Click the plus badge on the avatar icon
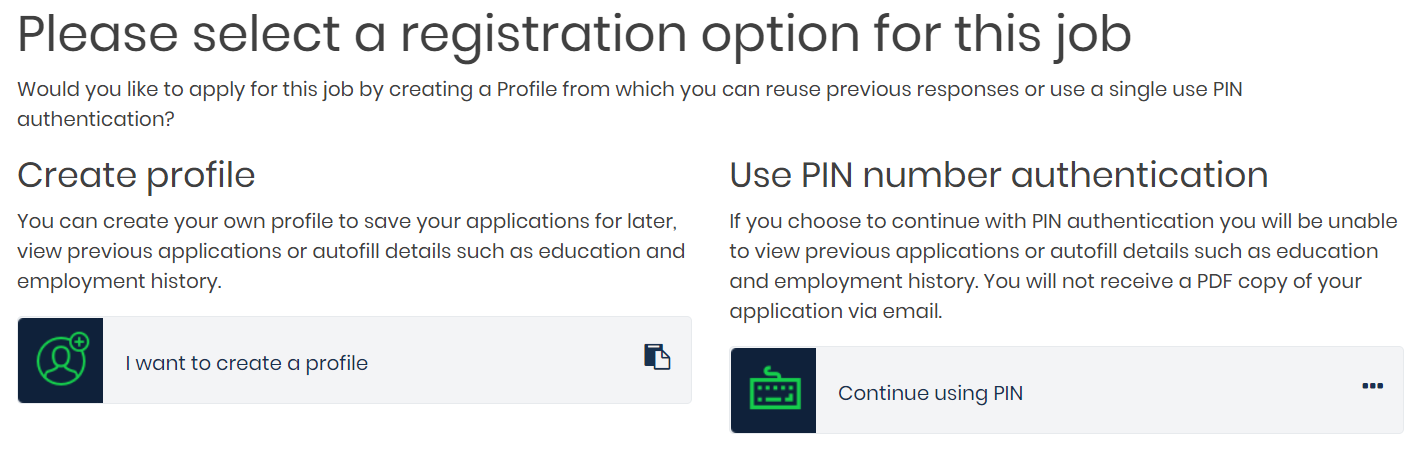The width and height of the screenshot is (1421, 449). pos(80,342)
